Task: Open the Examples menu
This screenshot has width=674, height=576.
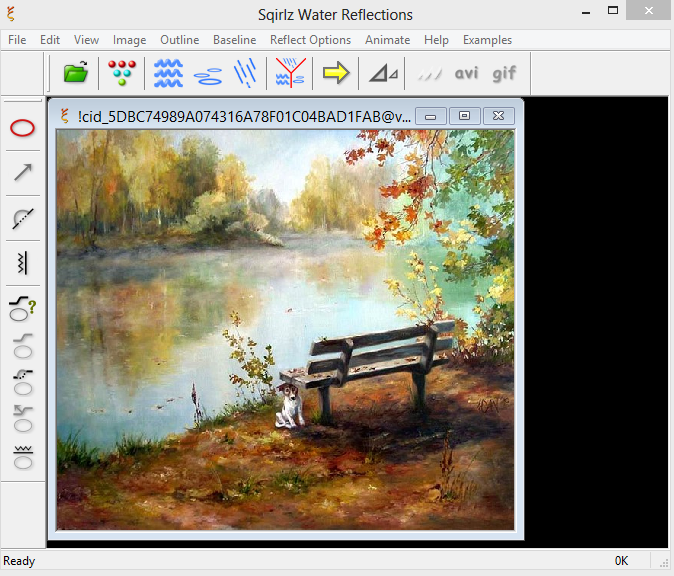Action: 487,40
